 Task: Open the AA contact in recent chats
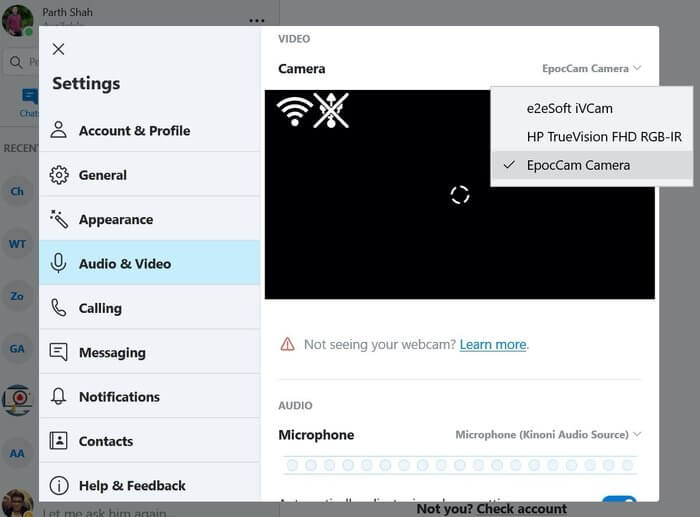[17, 454]
